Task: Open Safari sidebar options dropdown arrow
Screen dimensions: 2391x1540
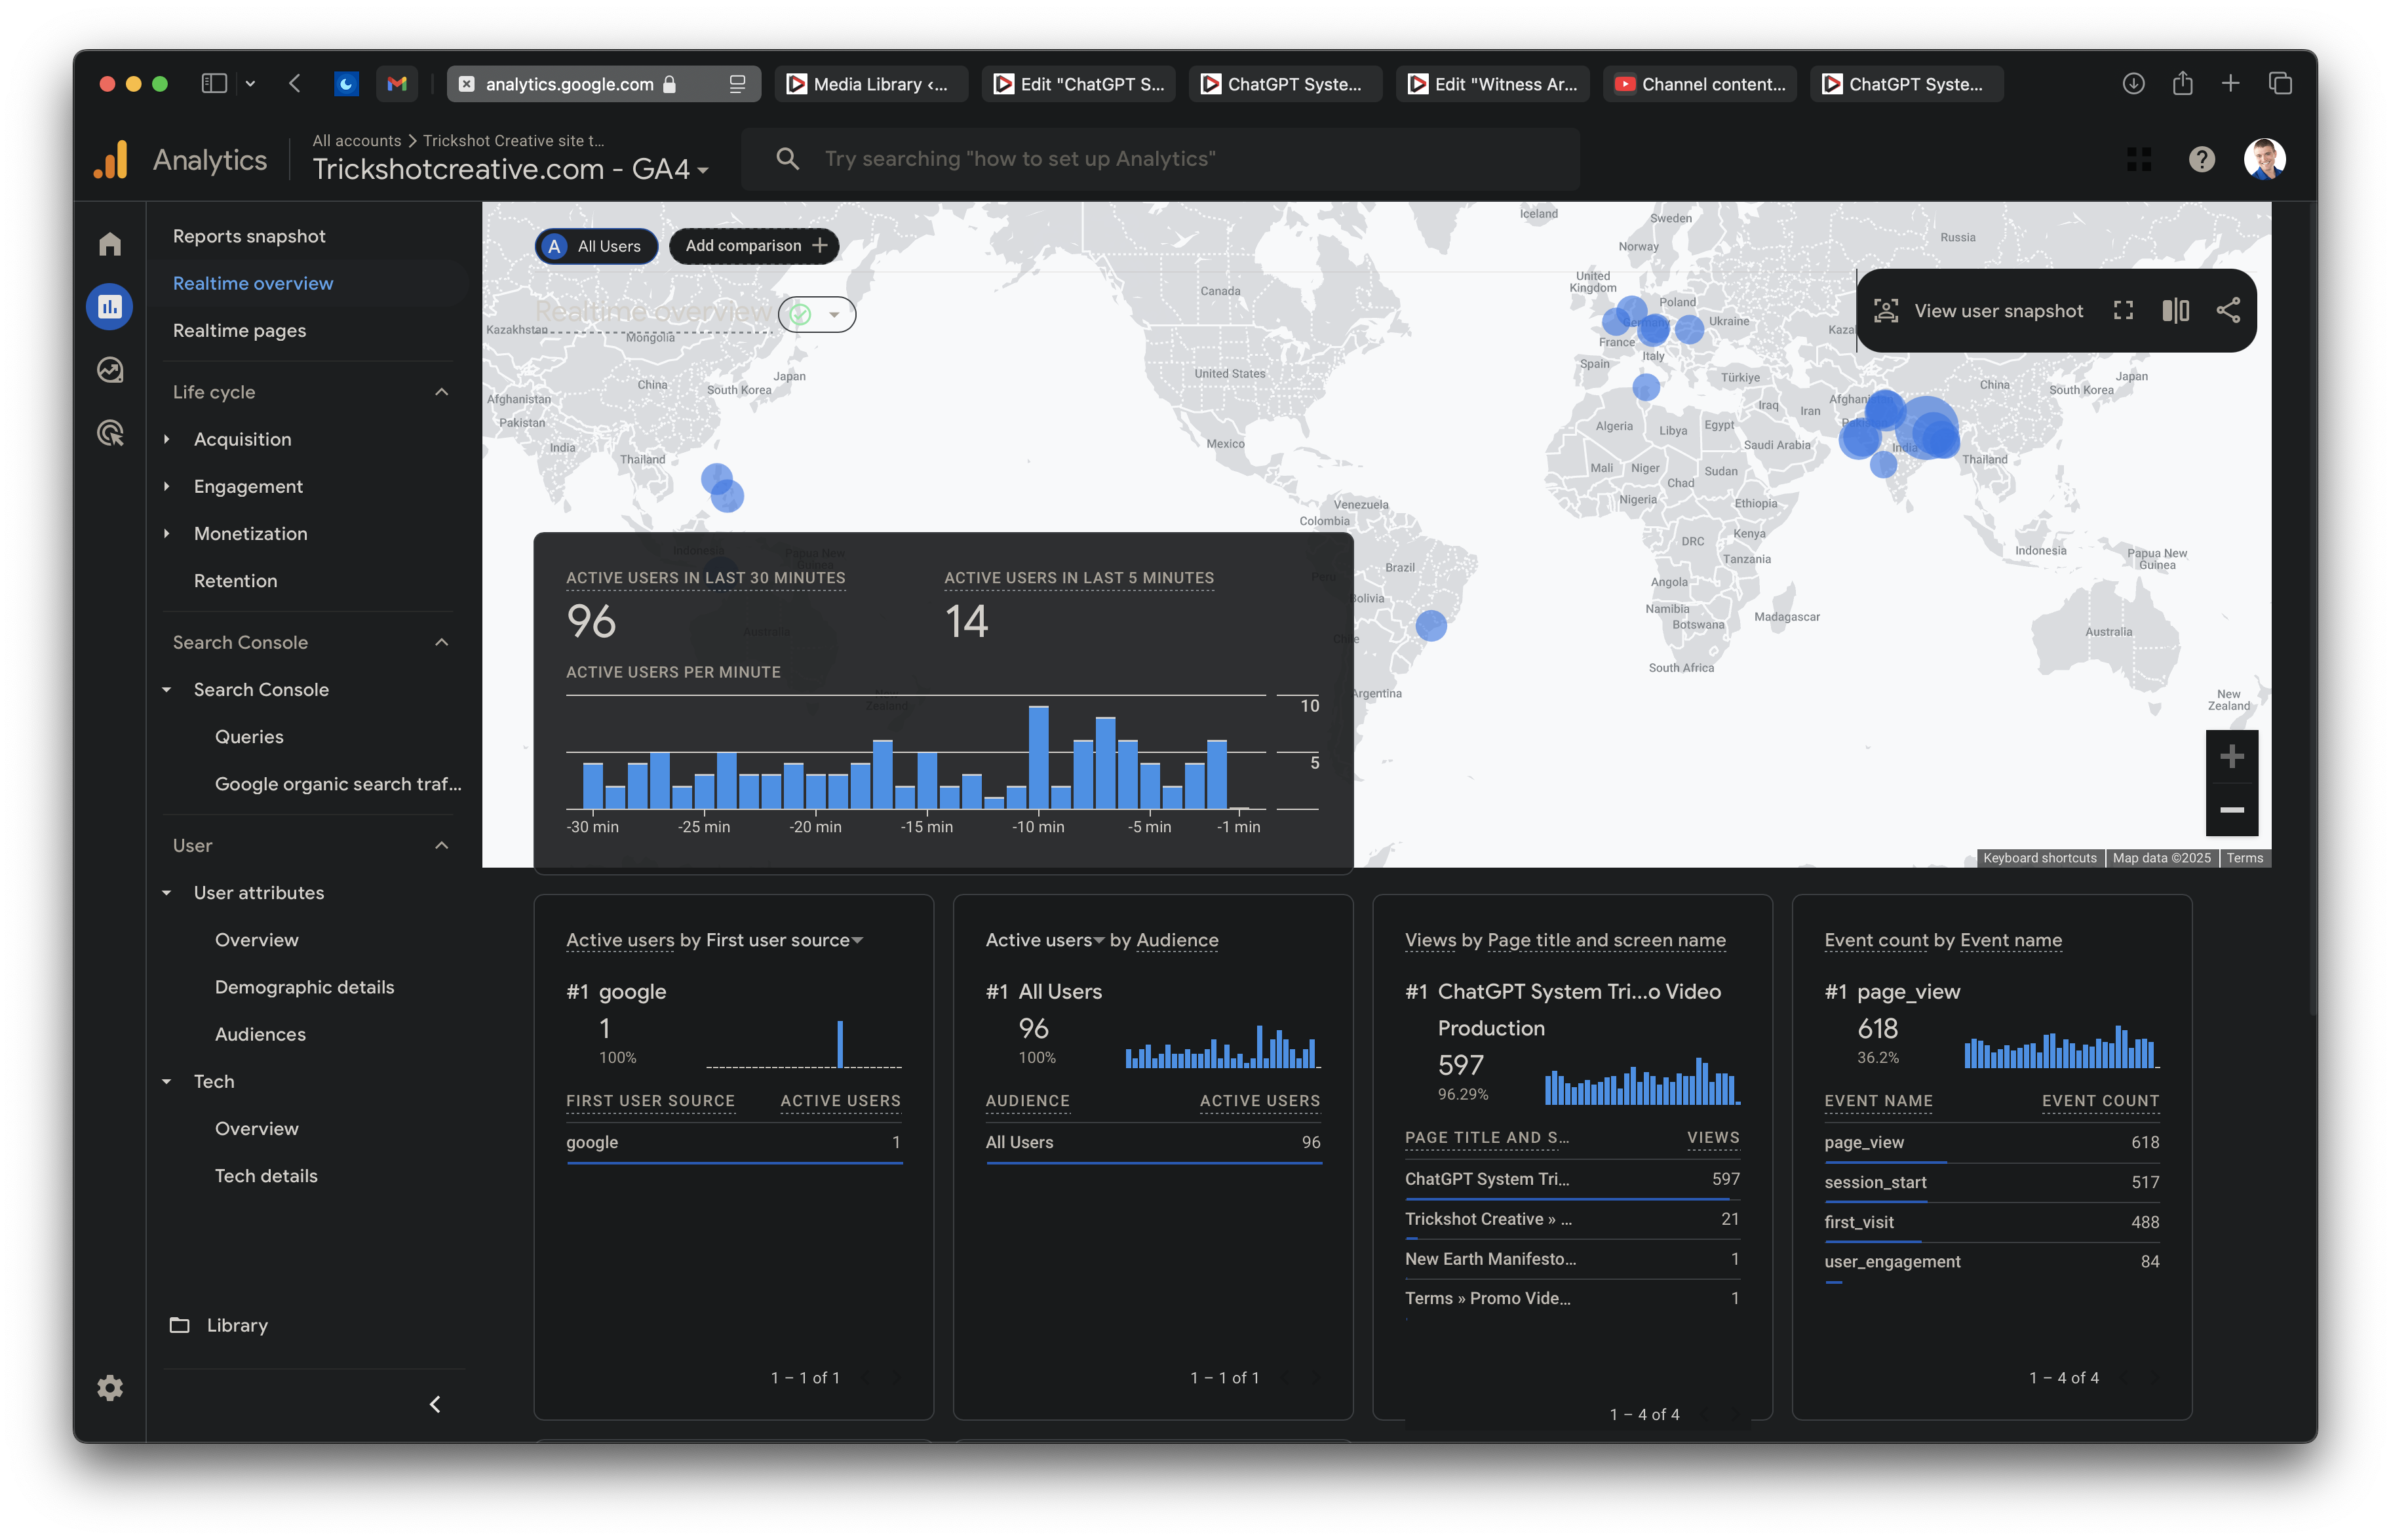Action: pyautogui.click(x=250, y=84)
